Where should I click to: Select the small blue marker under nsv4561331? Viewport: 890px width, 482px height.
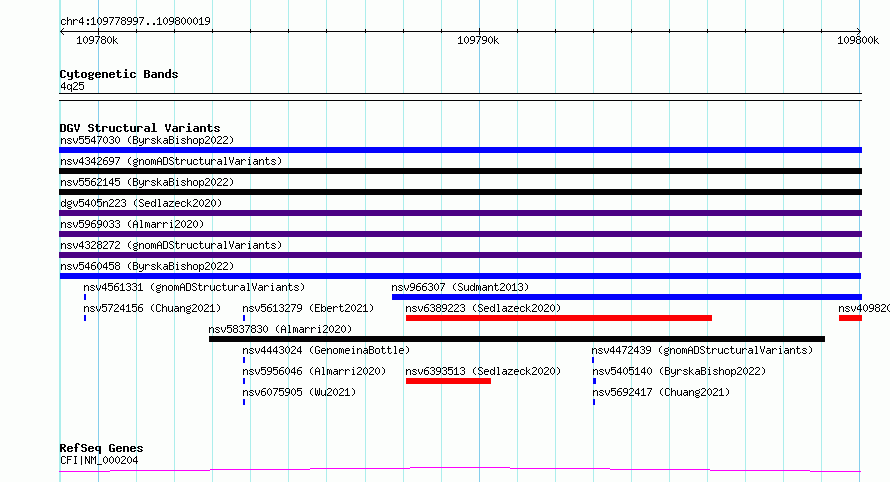(x=85, y=297)
